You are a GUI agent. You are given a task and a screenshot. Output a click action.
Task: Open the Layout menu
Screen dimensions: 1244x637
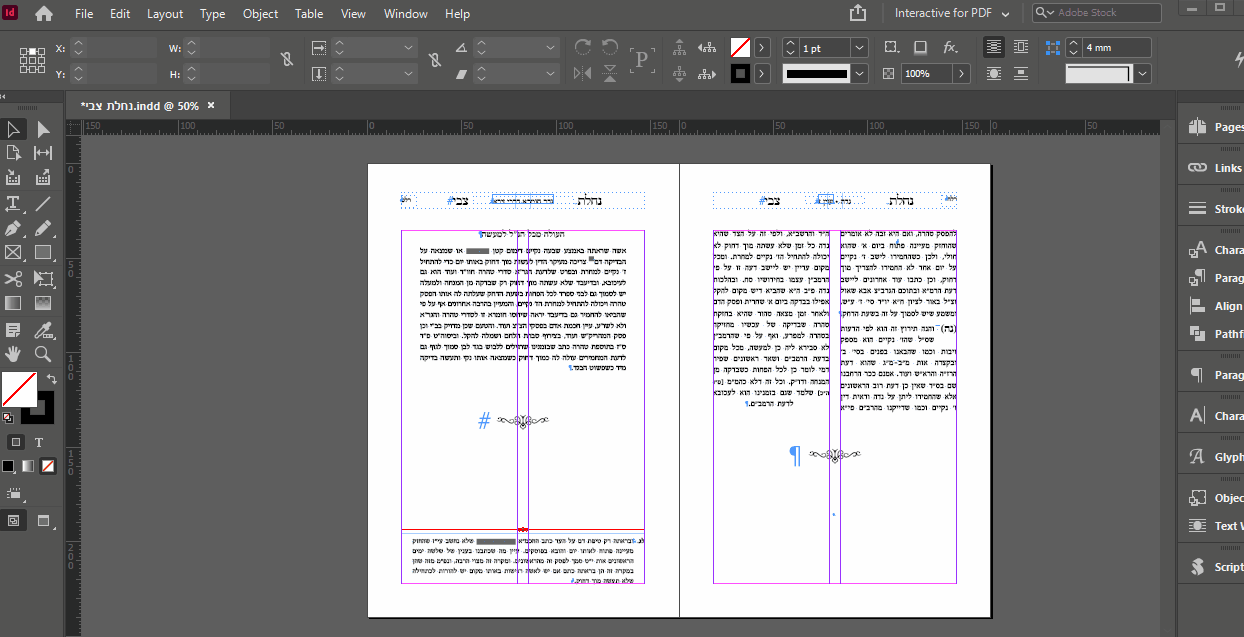click(x=165, y=14)
